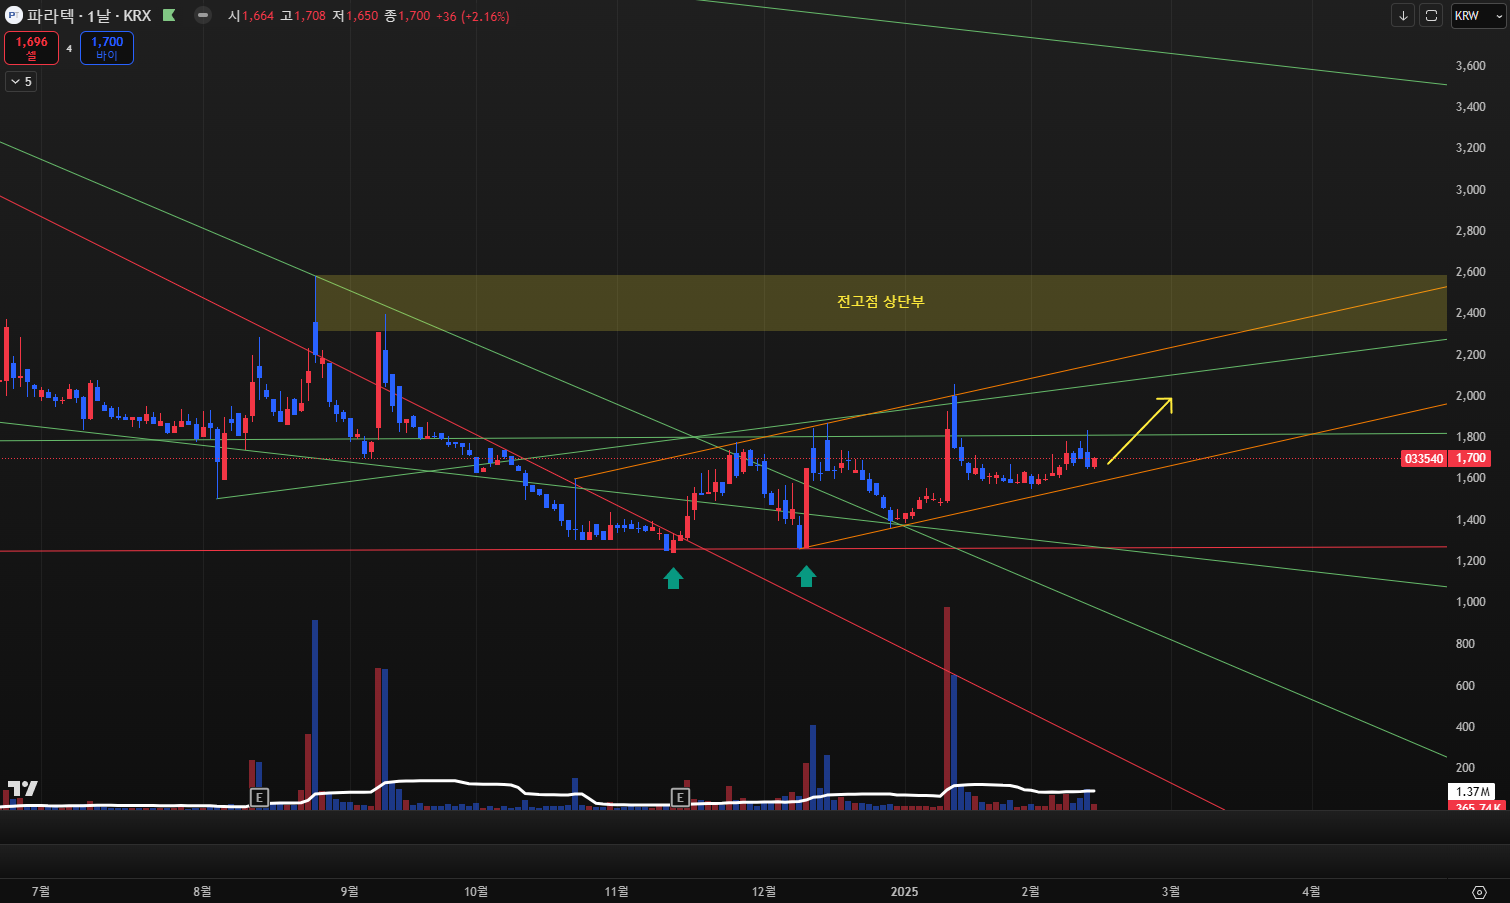Click the green flag icon beside KRX
The width and height of the screenshot is (1510, 903).
[169, 16]
